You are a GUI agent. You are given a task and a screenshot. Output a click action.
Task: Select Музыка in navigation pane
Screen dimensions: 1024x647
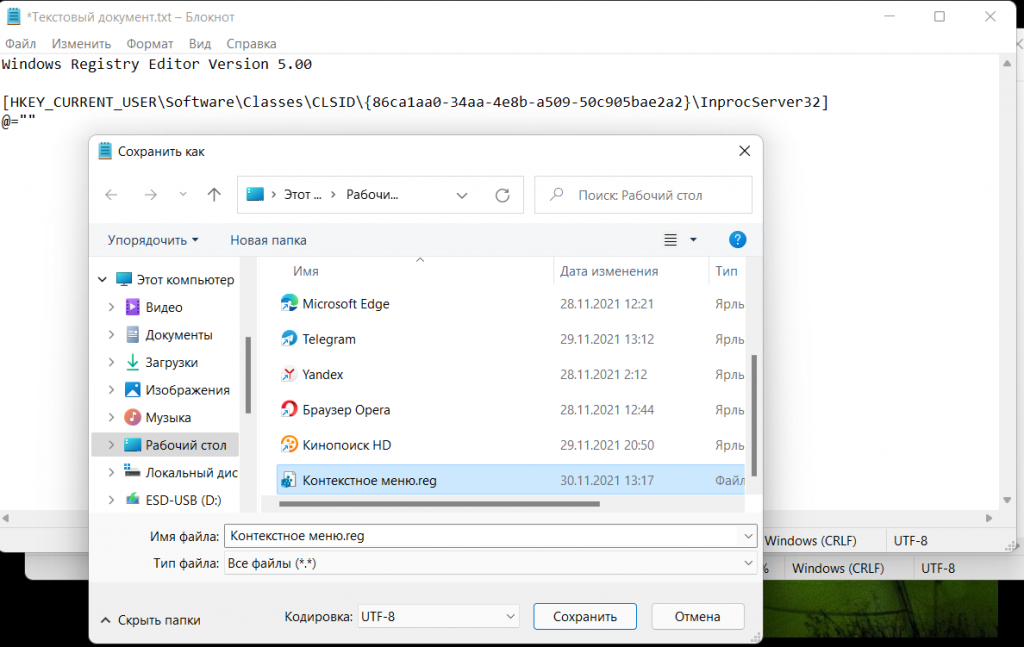click(x=168, y=417)
